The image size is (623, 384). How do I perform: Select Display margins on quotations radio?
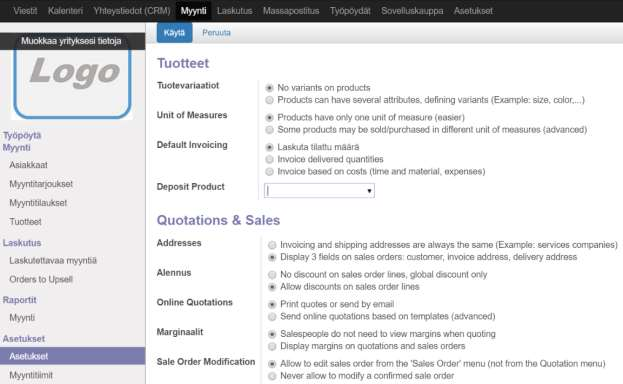tap(272, 346)
